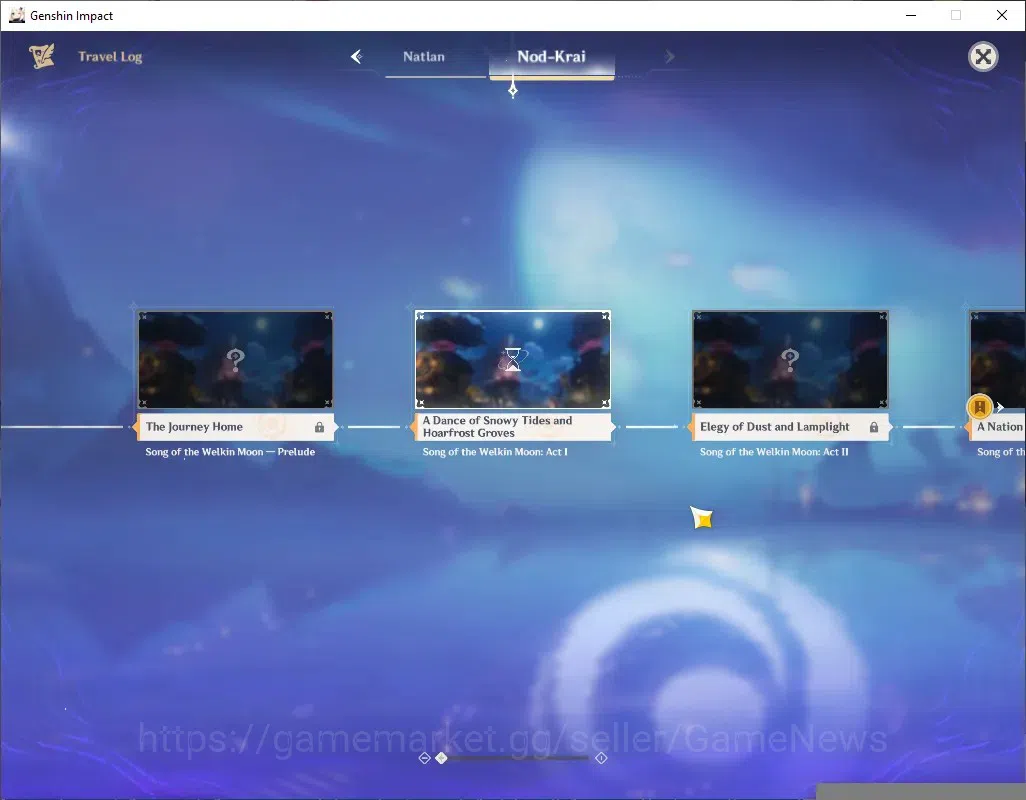The width and height of the screenshot is (1026, 800).
Task: Click the lock icon on The Journey Home
Action: click(319, 427)
